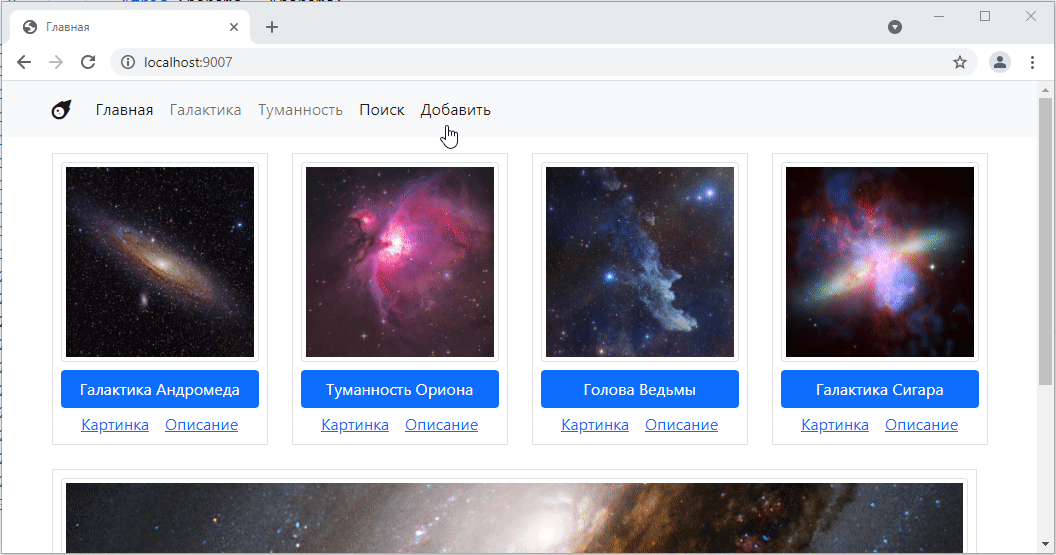
Task: Open the browser profile avatar icon
Action: coord(999,62)
